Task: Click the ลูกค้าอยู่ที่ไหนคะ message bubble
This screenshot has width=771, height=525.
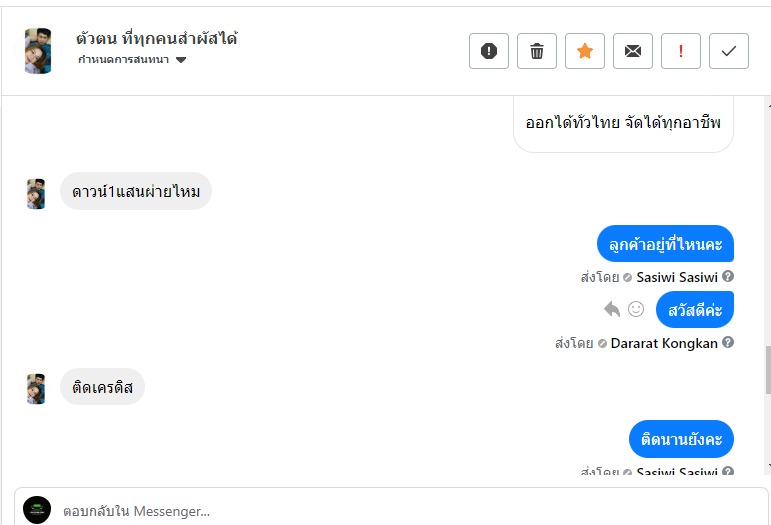Action: coord(665,244)
